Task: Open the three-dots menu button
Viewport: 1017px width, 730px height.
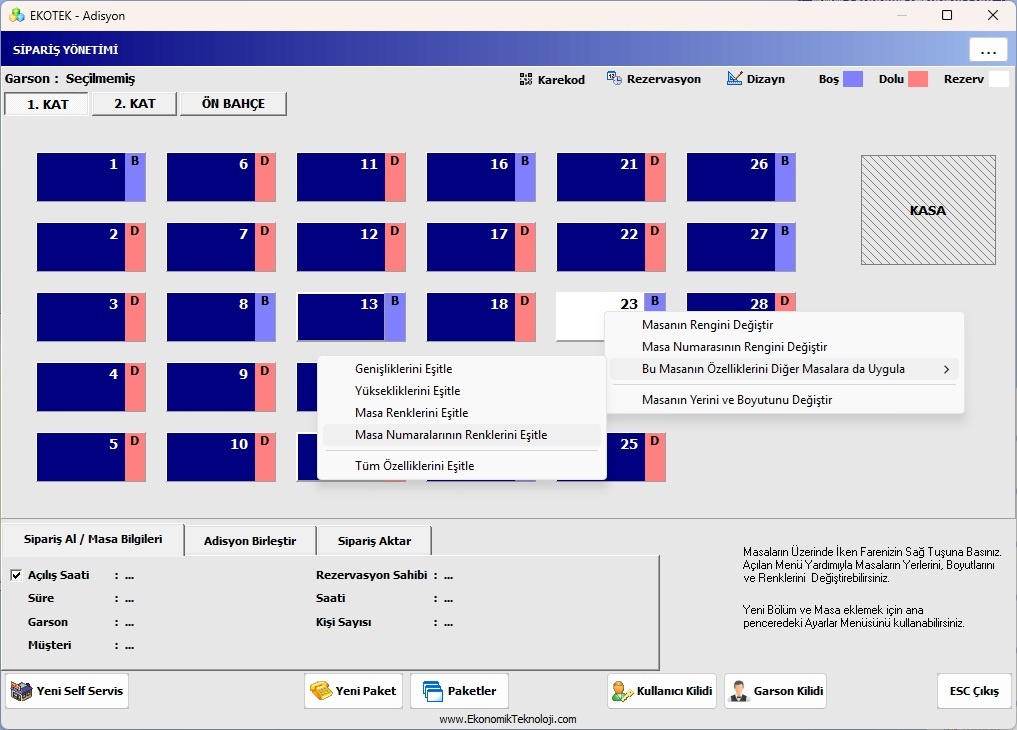Action: pyautogui.click(x=988, y=51)
